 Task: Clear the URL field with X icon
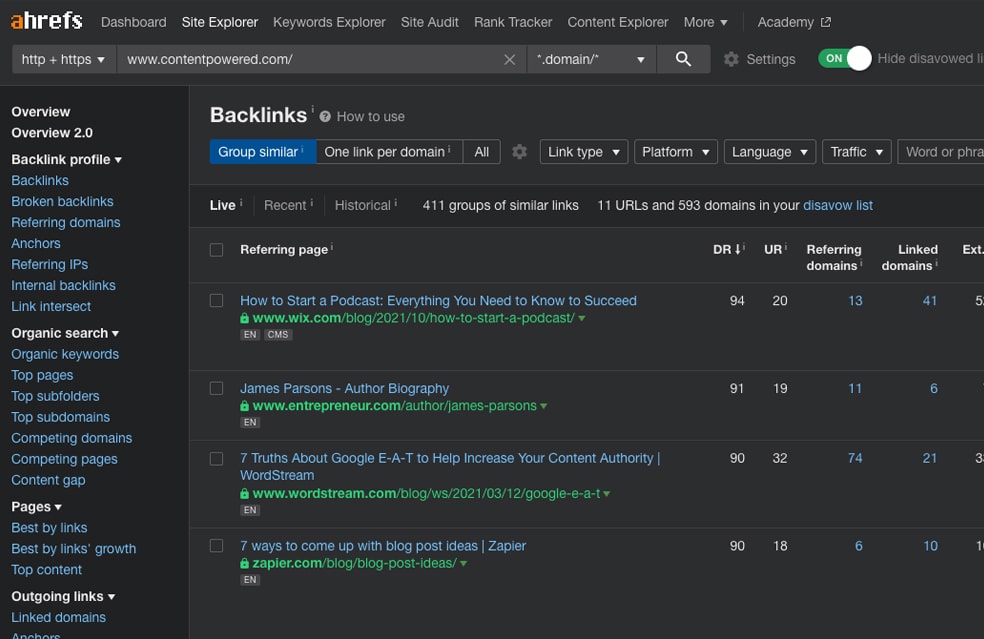coord(510,60)
